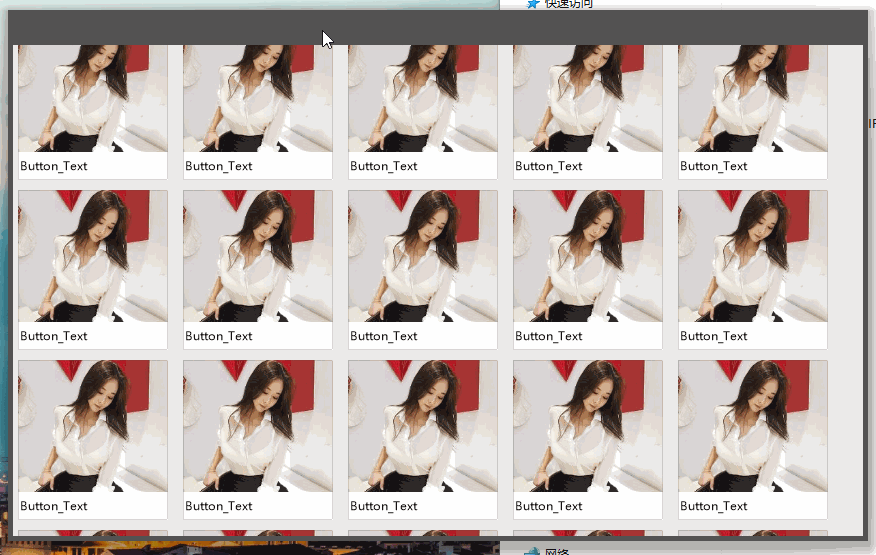Click the dark gray title bar of the gallery window
Screen dimensions: 876x555
point(436,27)
